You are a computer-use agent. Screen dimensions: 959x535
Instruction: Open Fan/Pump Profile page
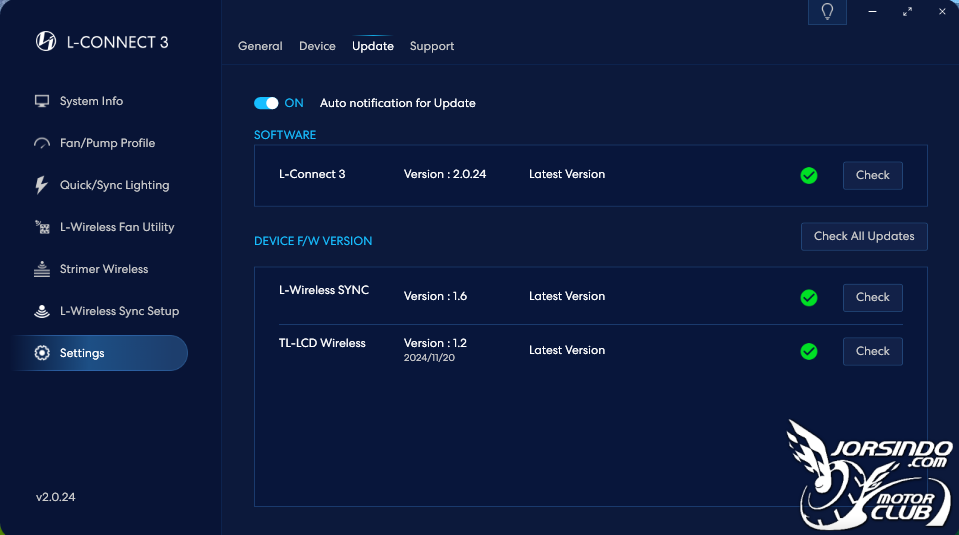pos(107,143)
